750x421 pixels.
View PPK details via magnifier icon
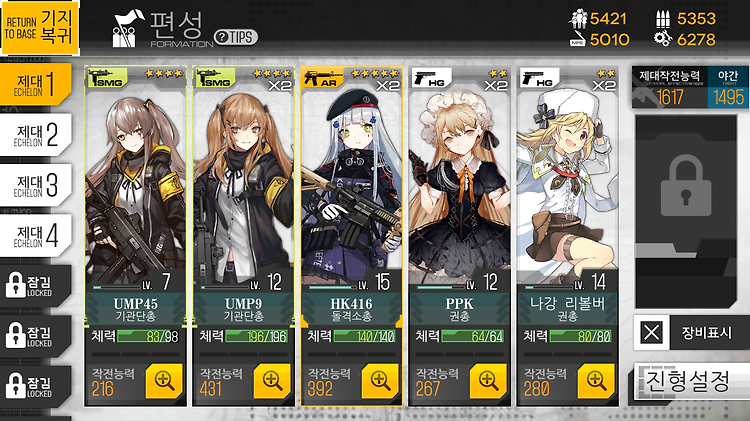[488, 381]
